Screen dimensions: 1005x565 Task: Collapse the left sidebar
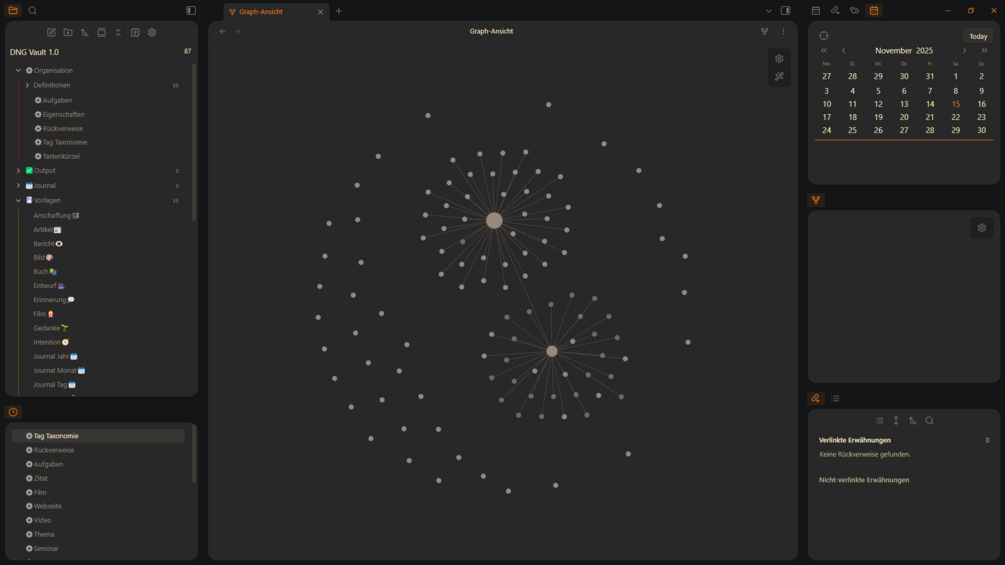pyautogui.click(x=191, y=10)
